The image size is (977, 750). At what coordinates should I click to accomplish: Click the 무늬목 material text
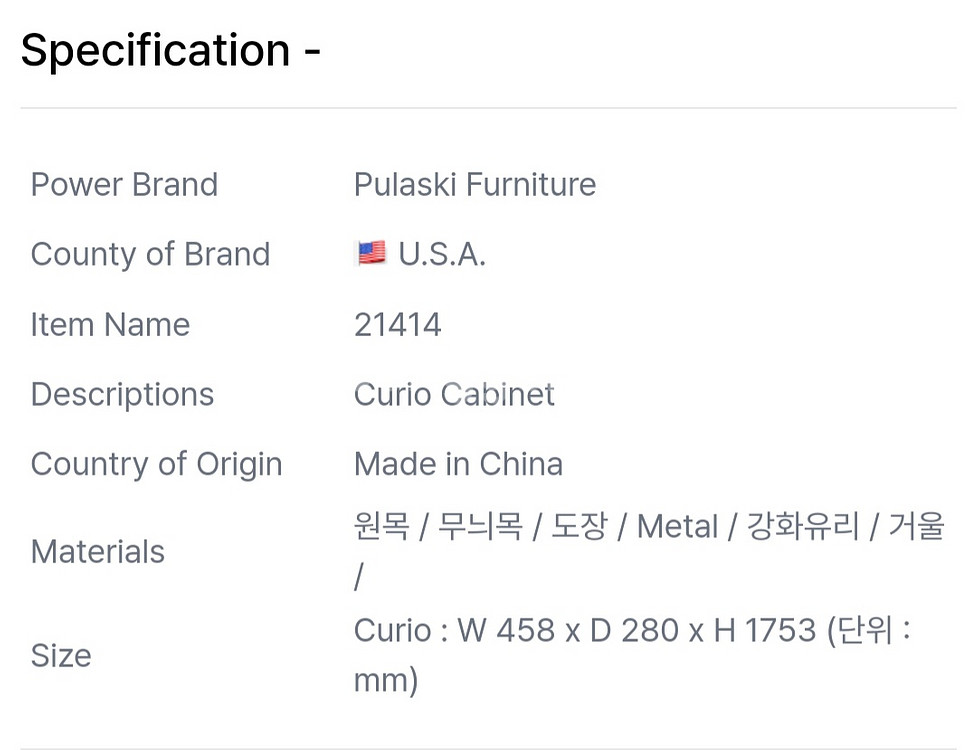click(x=482, y=526)
